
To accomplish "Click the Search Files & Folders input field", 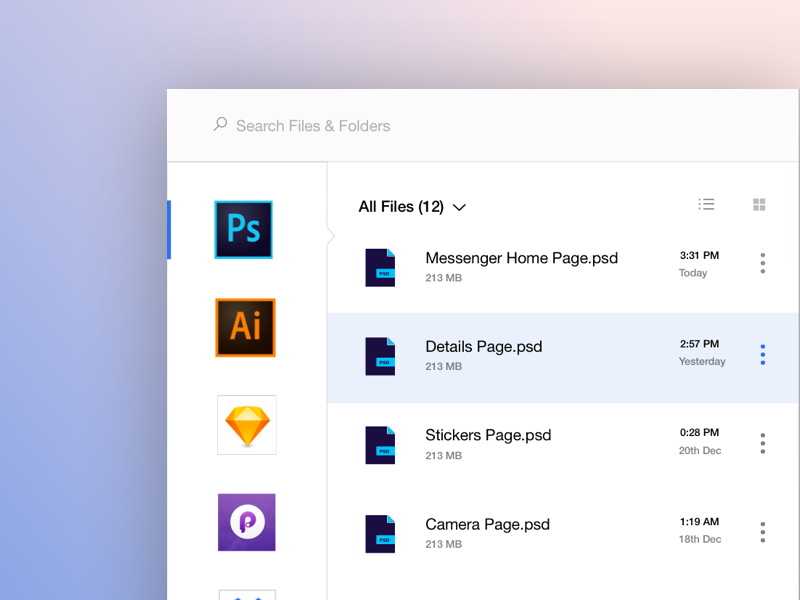I will click(x=310, y=125).
